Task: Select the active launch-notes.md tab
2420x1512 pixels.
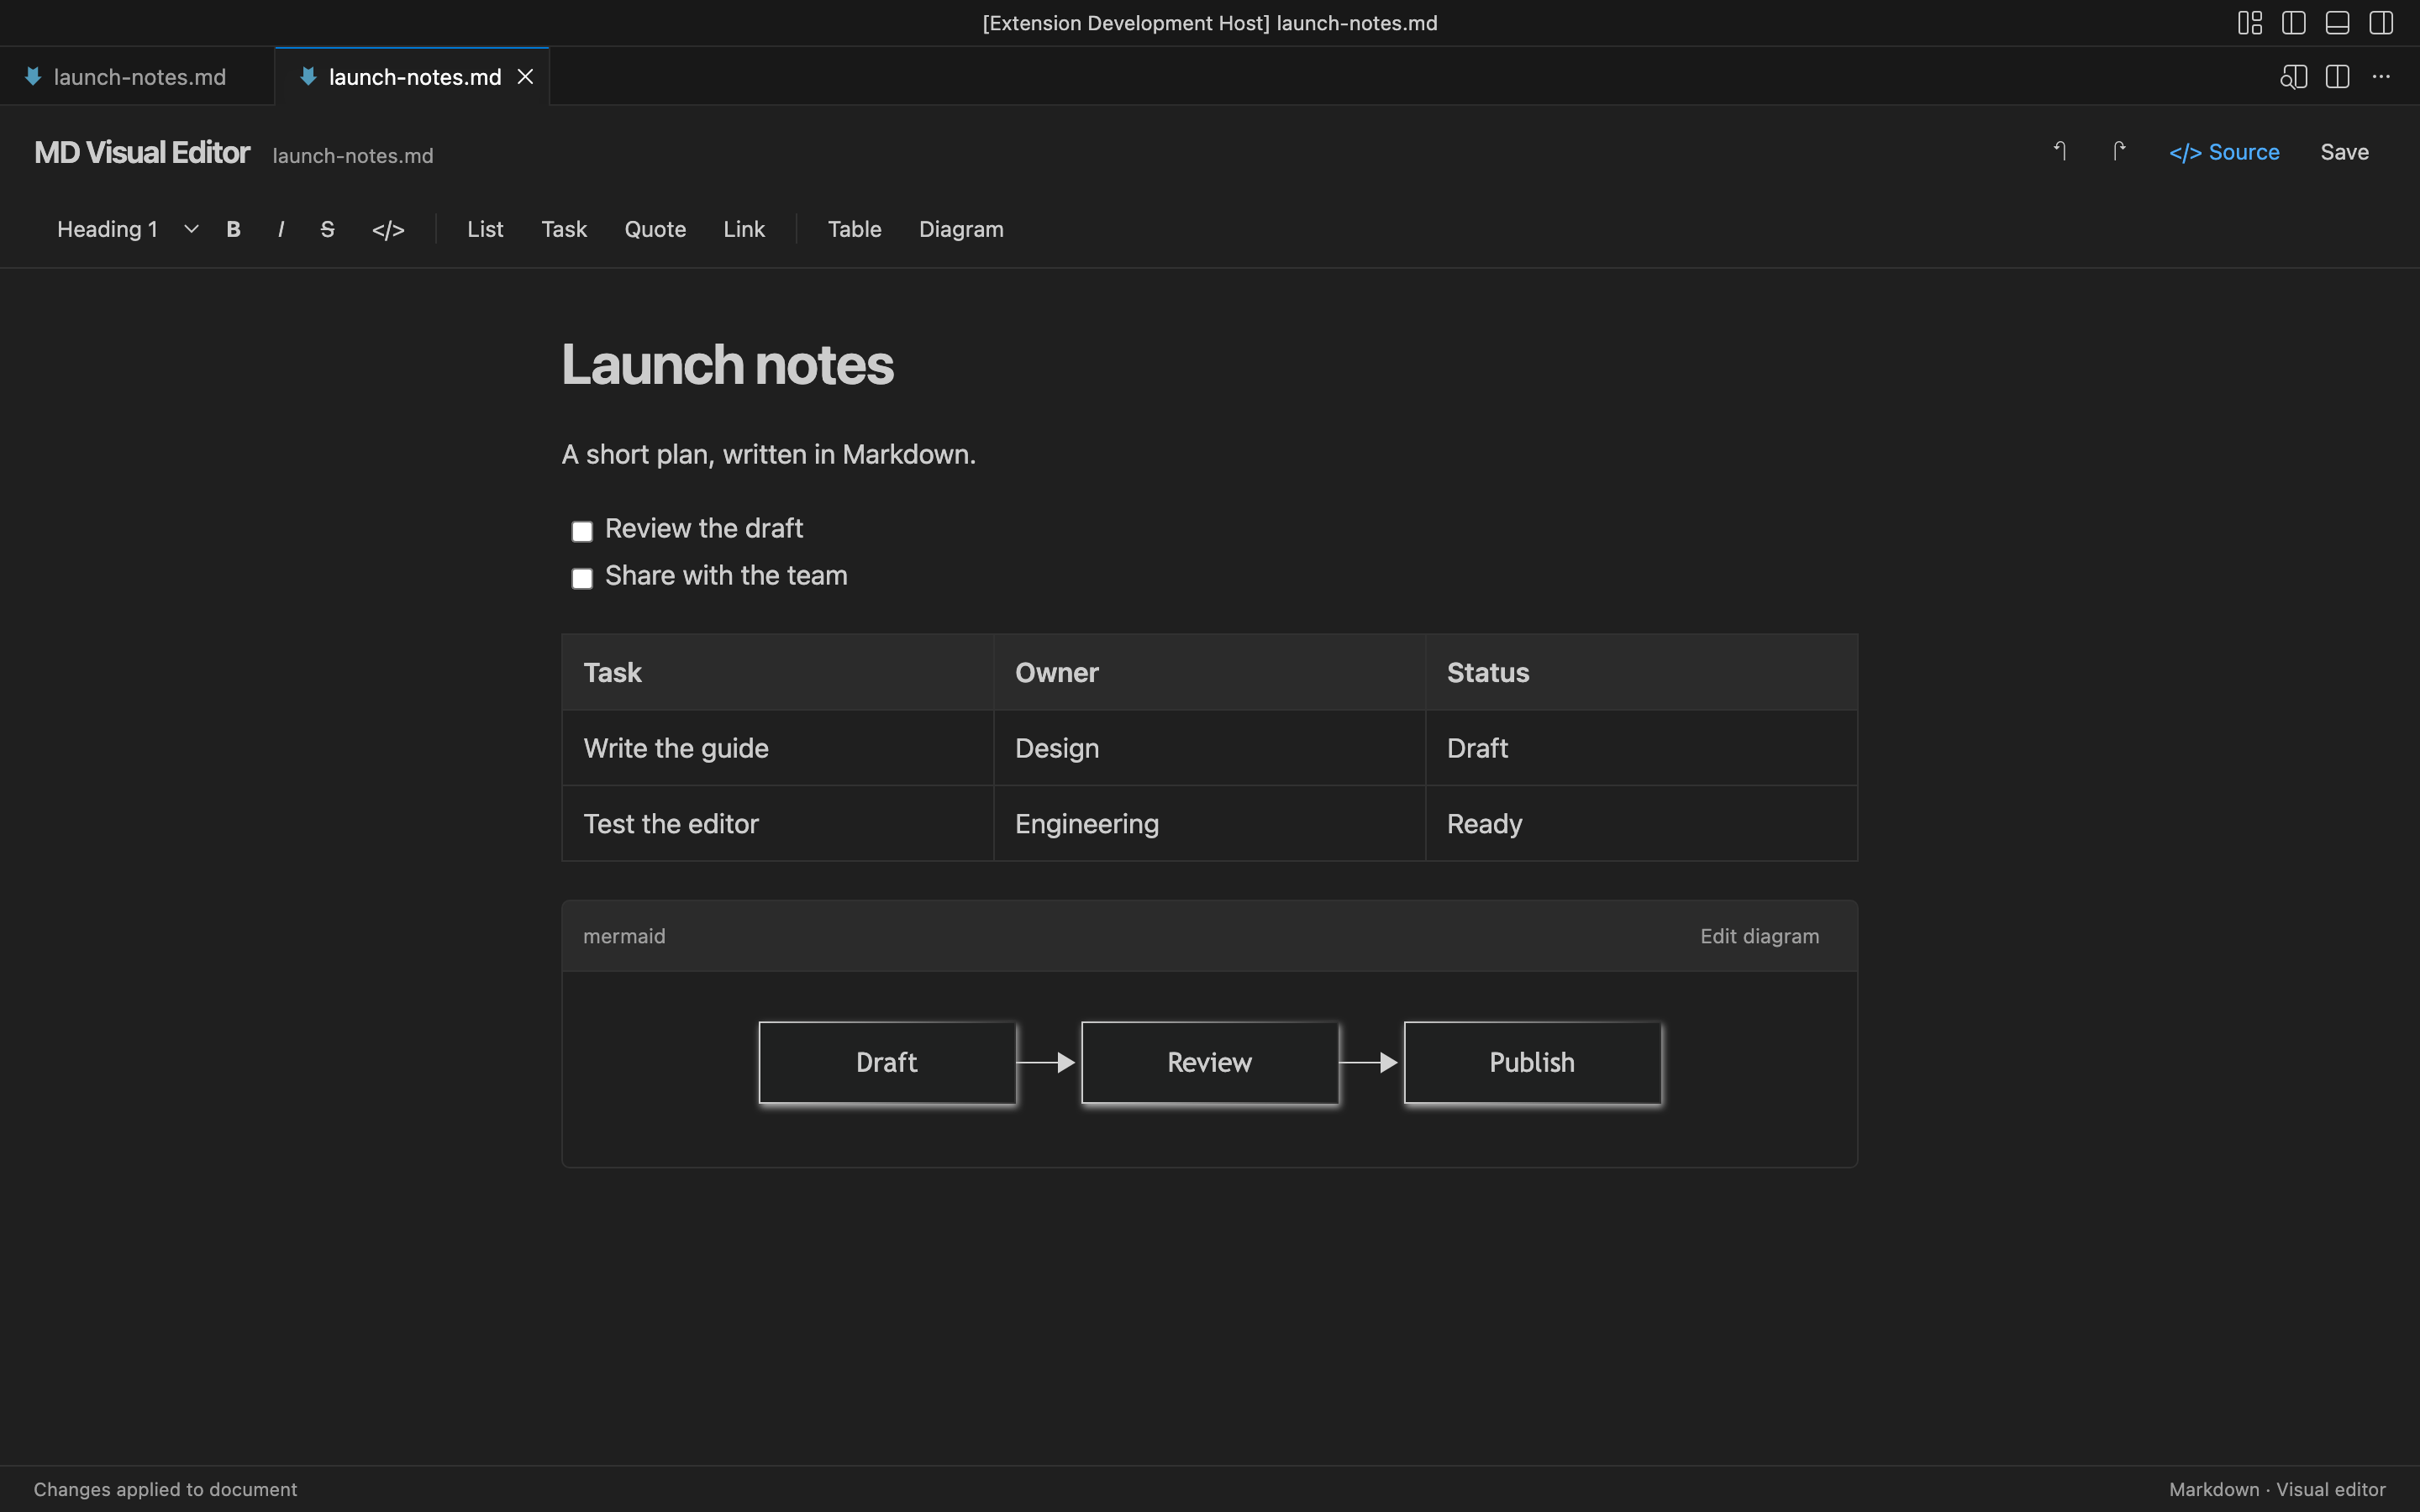Action: [412, 77]
